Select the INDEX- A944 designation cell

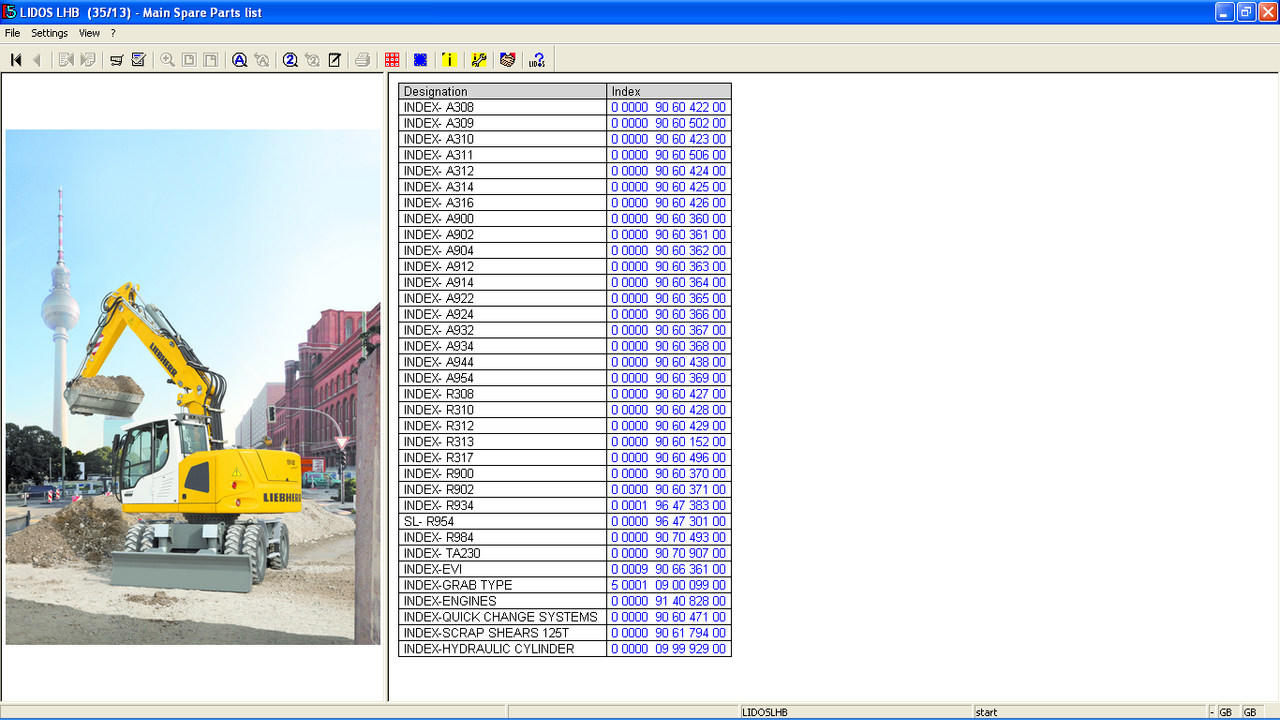tap(502, 362)
